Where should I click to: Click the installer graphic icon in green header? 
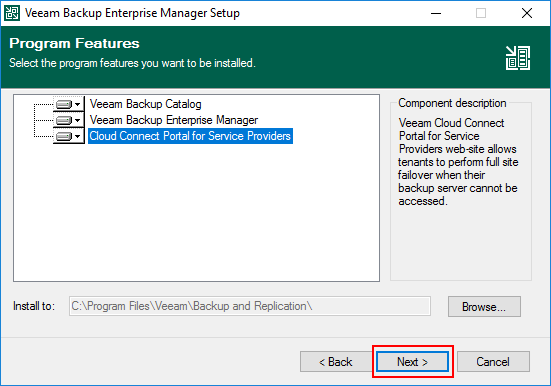(518, 58)
